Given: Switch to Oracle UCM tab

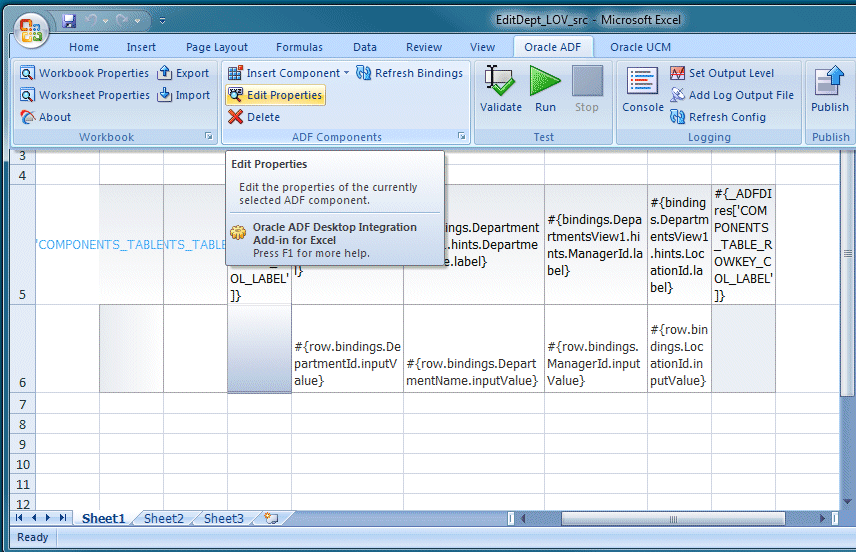Looking at the screenshot, I should coord(640,48).
